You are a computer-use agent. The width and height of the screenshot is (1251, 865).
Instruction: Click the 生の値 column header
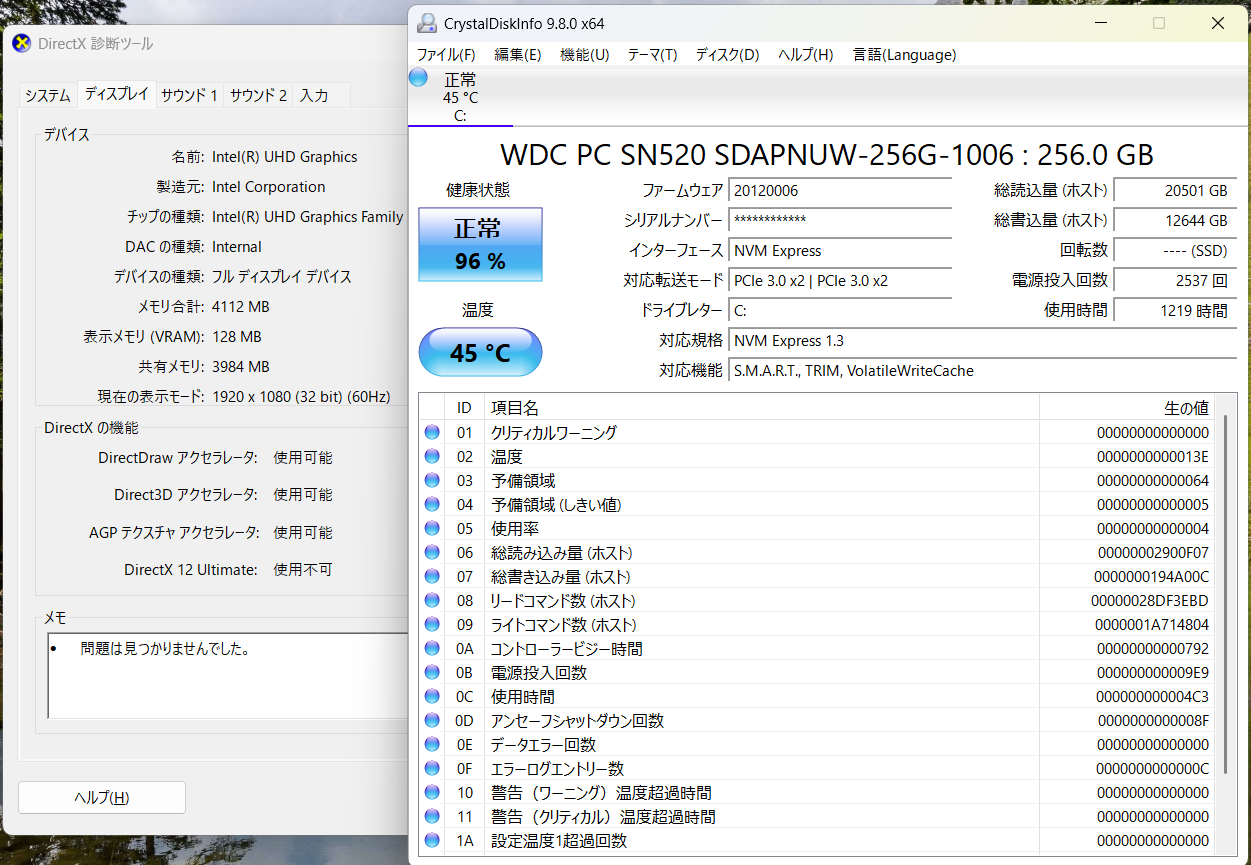(1127, 407)
